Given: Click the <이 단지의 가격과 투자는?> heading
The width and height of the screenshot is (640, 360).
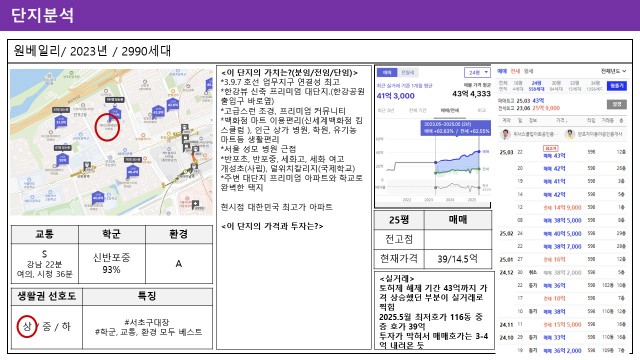Looking at the screenshot, I should [272, 226].
